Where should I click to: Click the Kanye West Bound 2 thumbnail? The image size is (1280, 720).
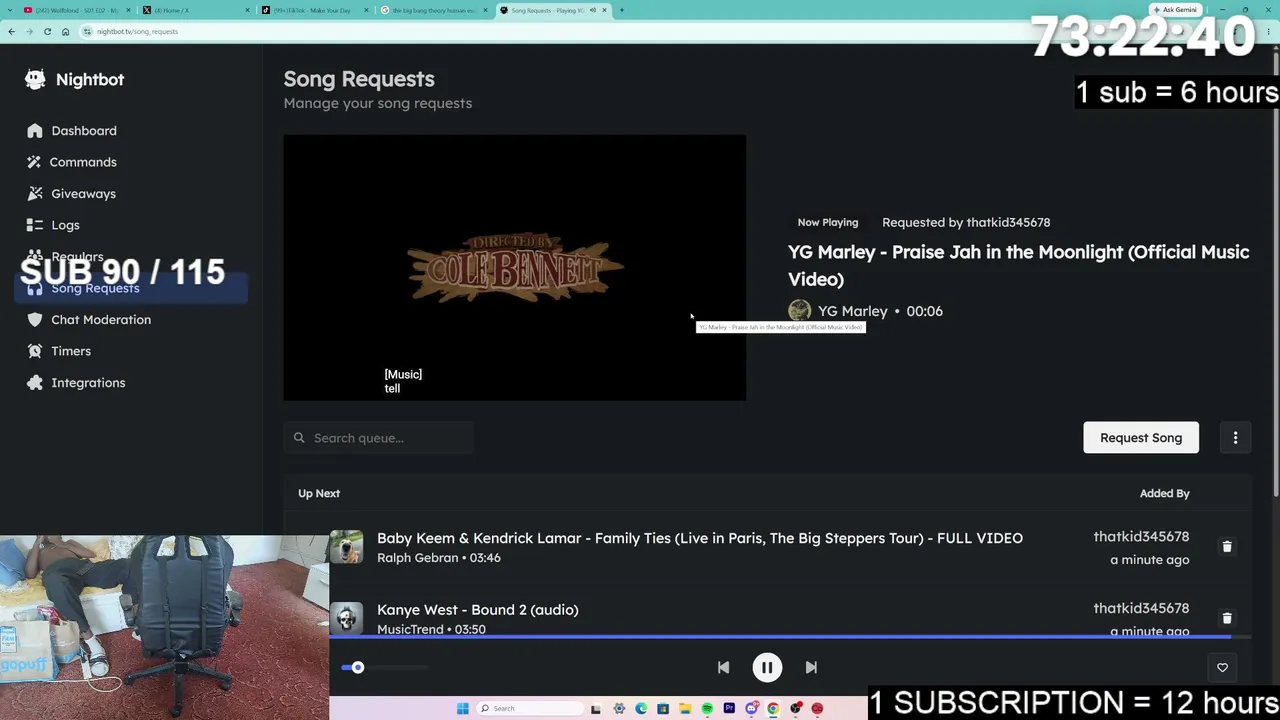346,618
